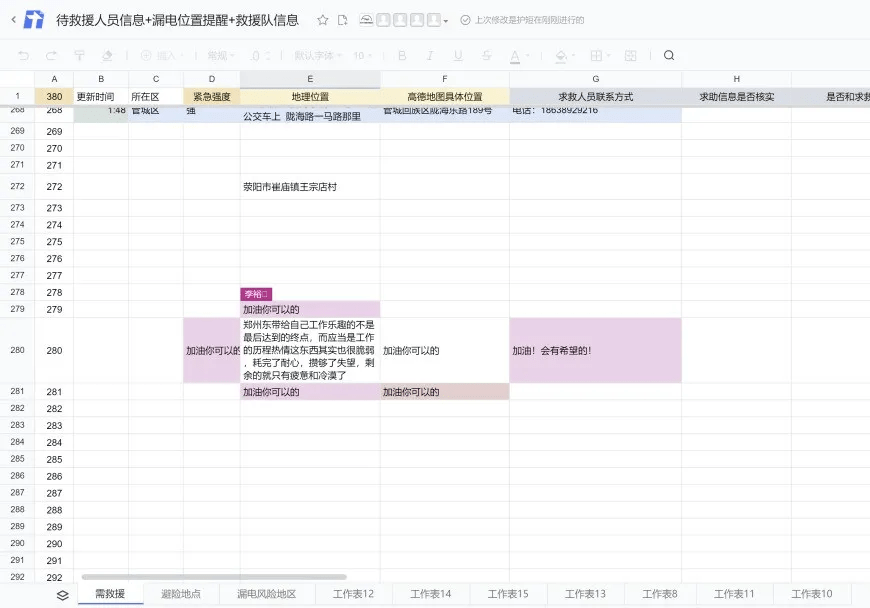Go back using the left arrow
Image resolution: width=870 pixels, height=608 pixels.
(x=13, y=20)
